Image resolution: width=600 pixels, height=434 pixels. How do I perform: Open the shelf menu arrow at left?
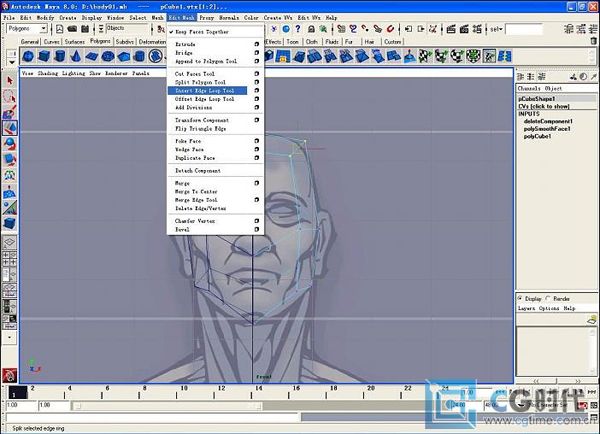tap(12, 62)
